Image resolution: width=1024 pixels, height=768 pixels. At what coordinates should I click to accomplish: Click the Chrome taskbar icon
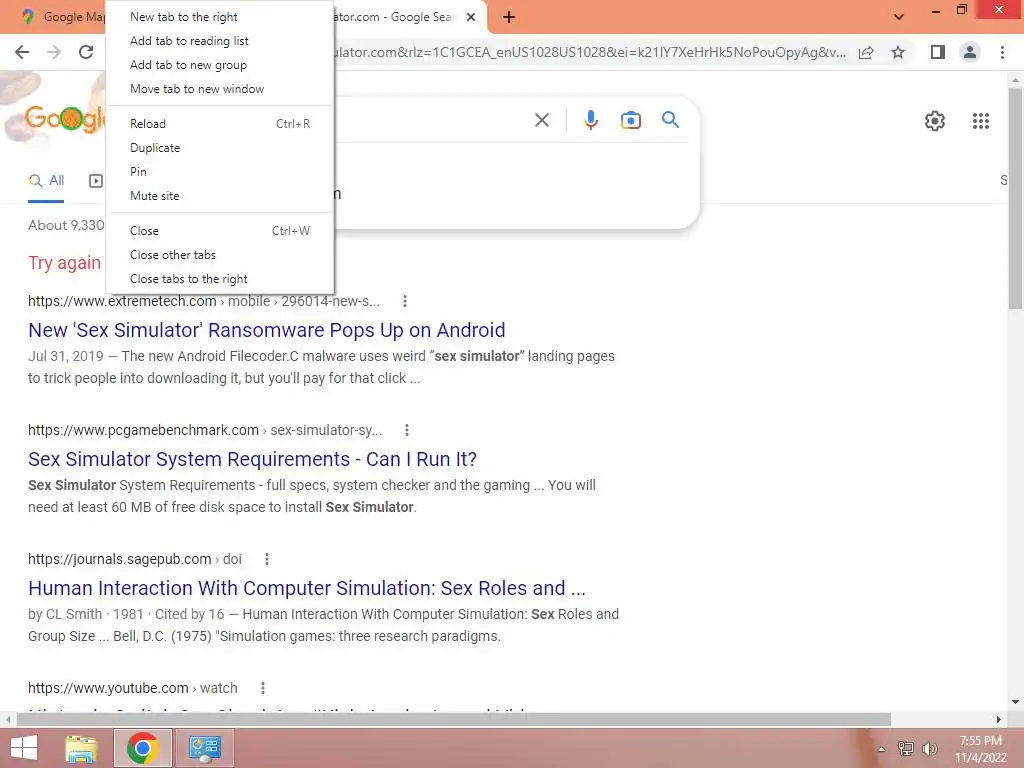[x=142, y=748]
